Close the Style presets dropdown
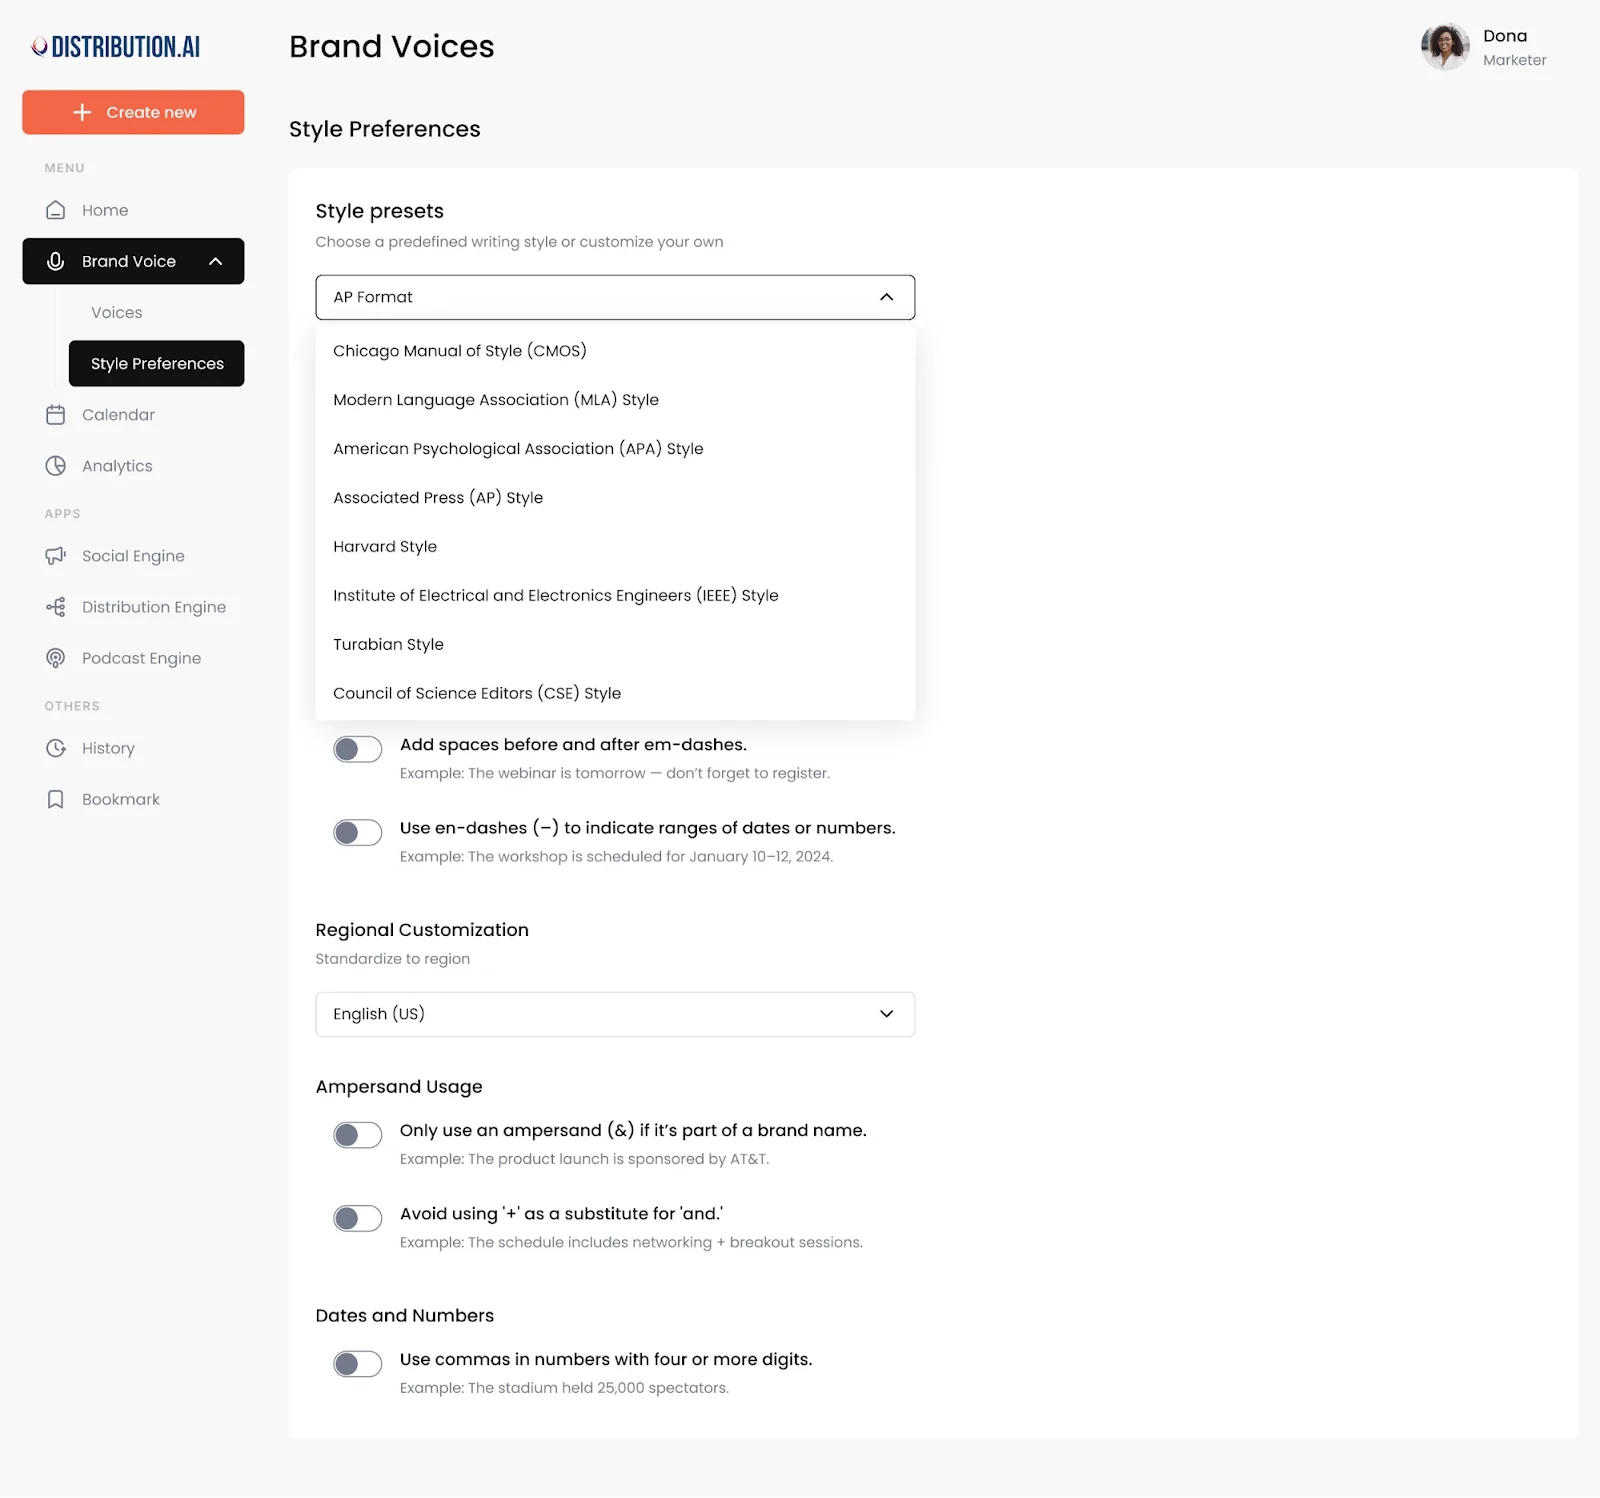The height and width of the screenshot is (1498, 1600). click(886, 297)
